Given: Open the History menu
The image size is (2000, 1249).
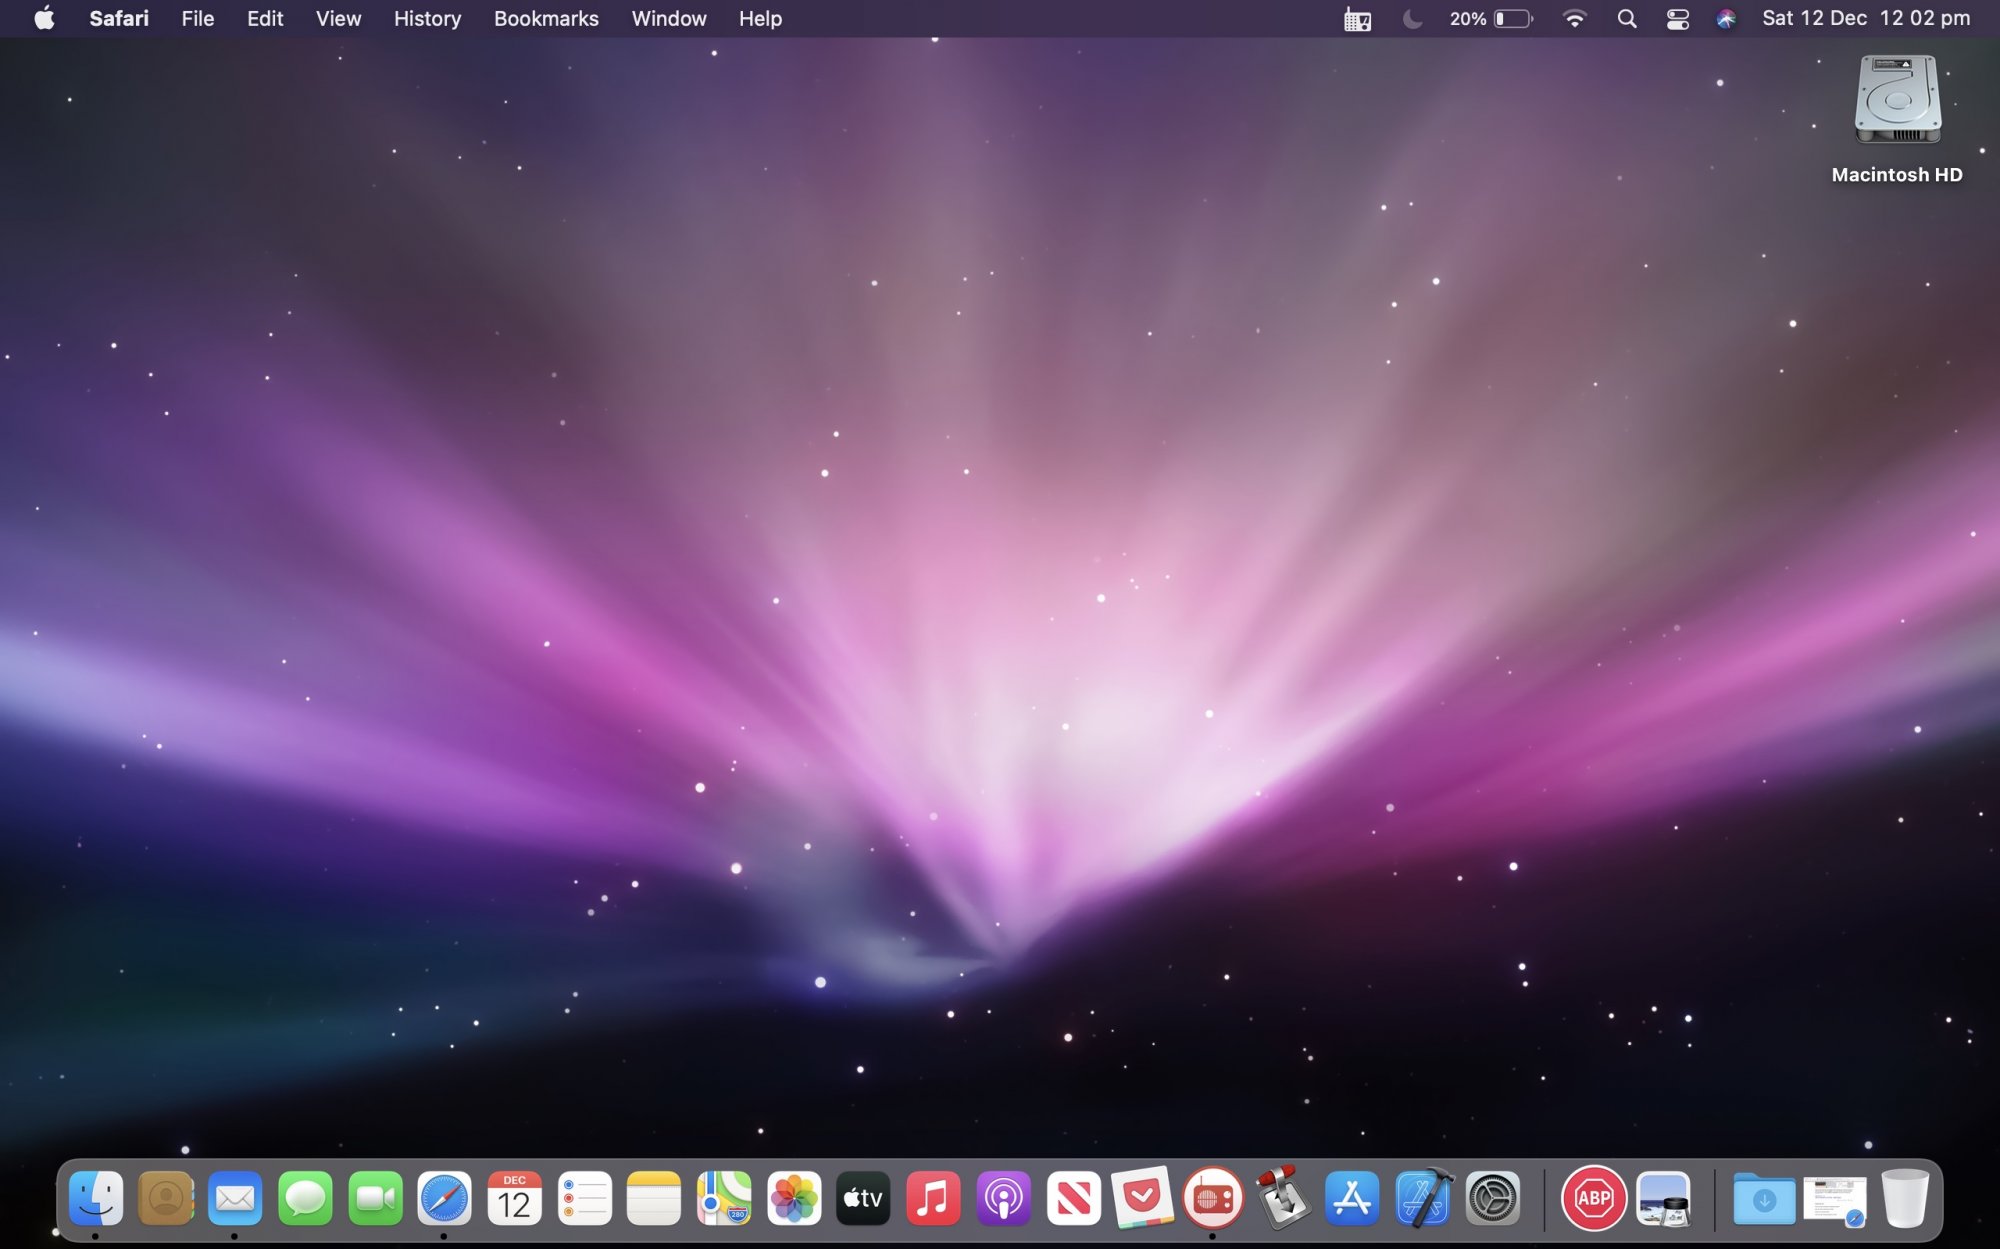Looking at the screenshot, I should click(x=427, y=19).
